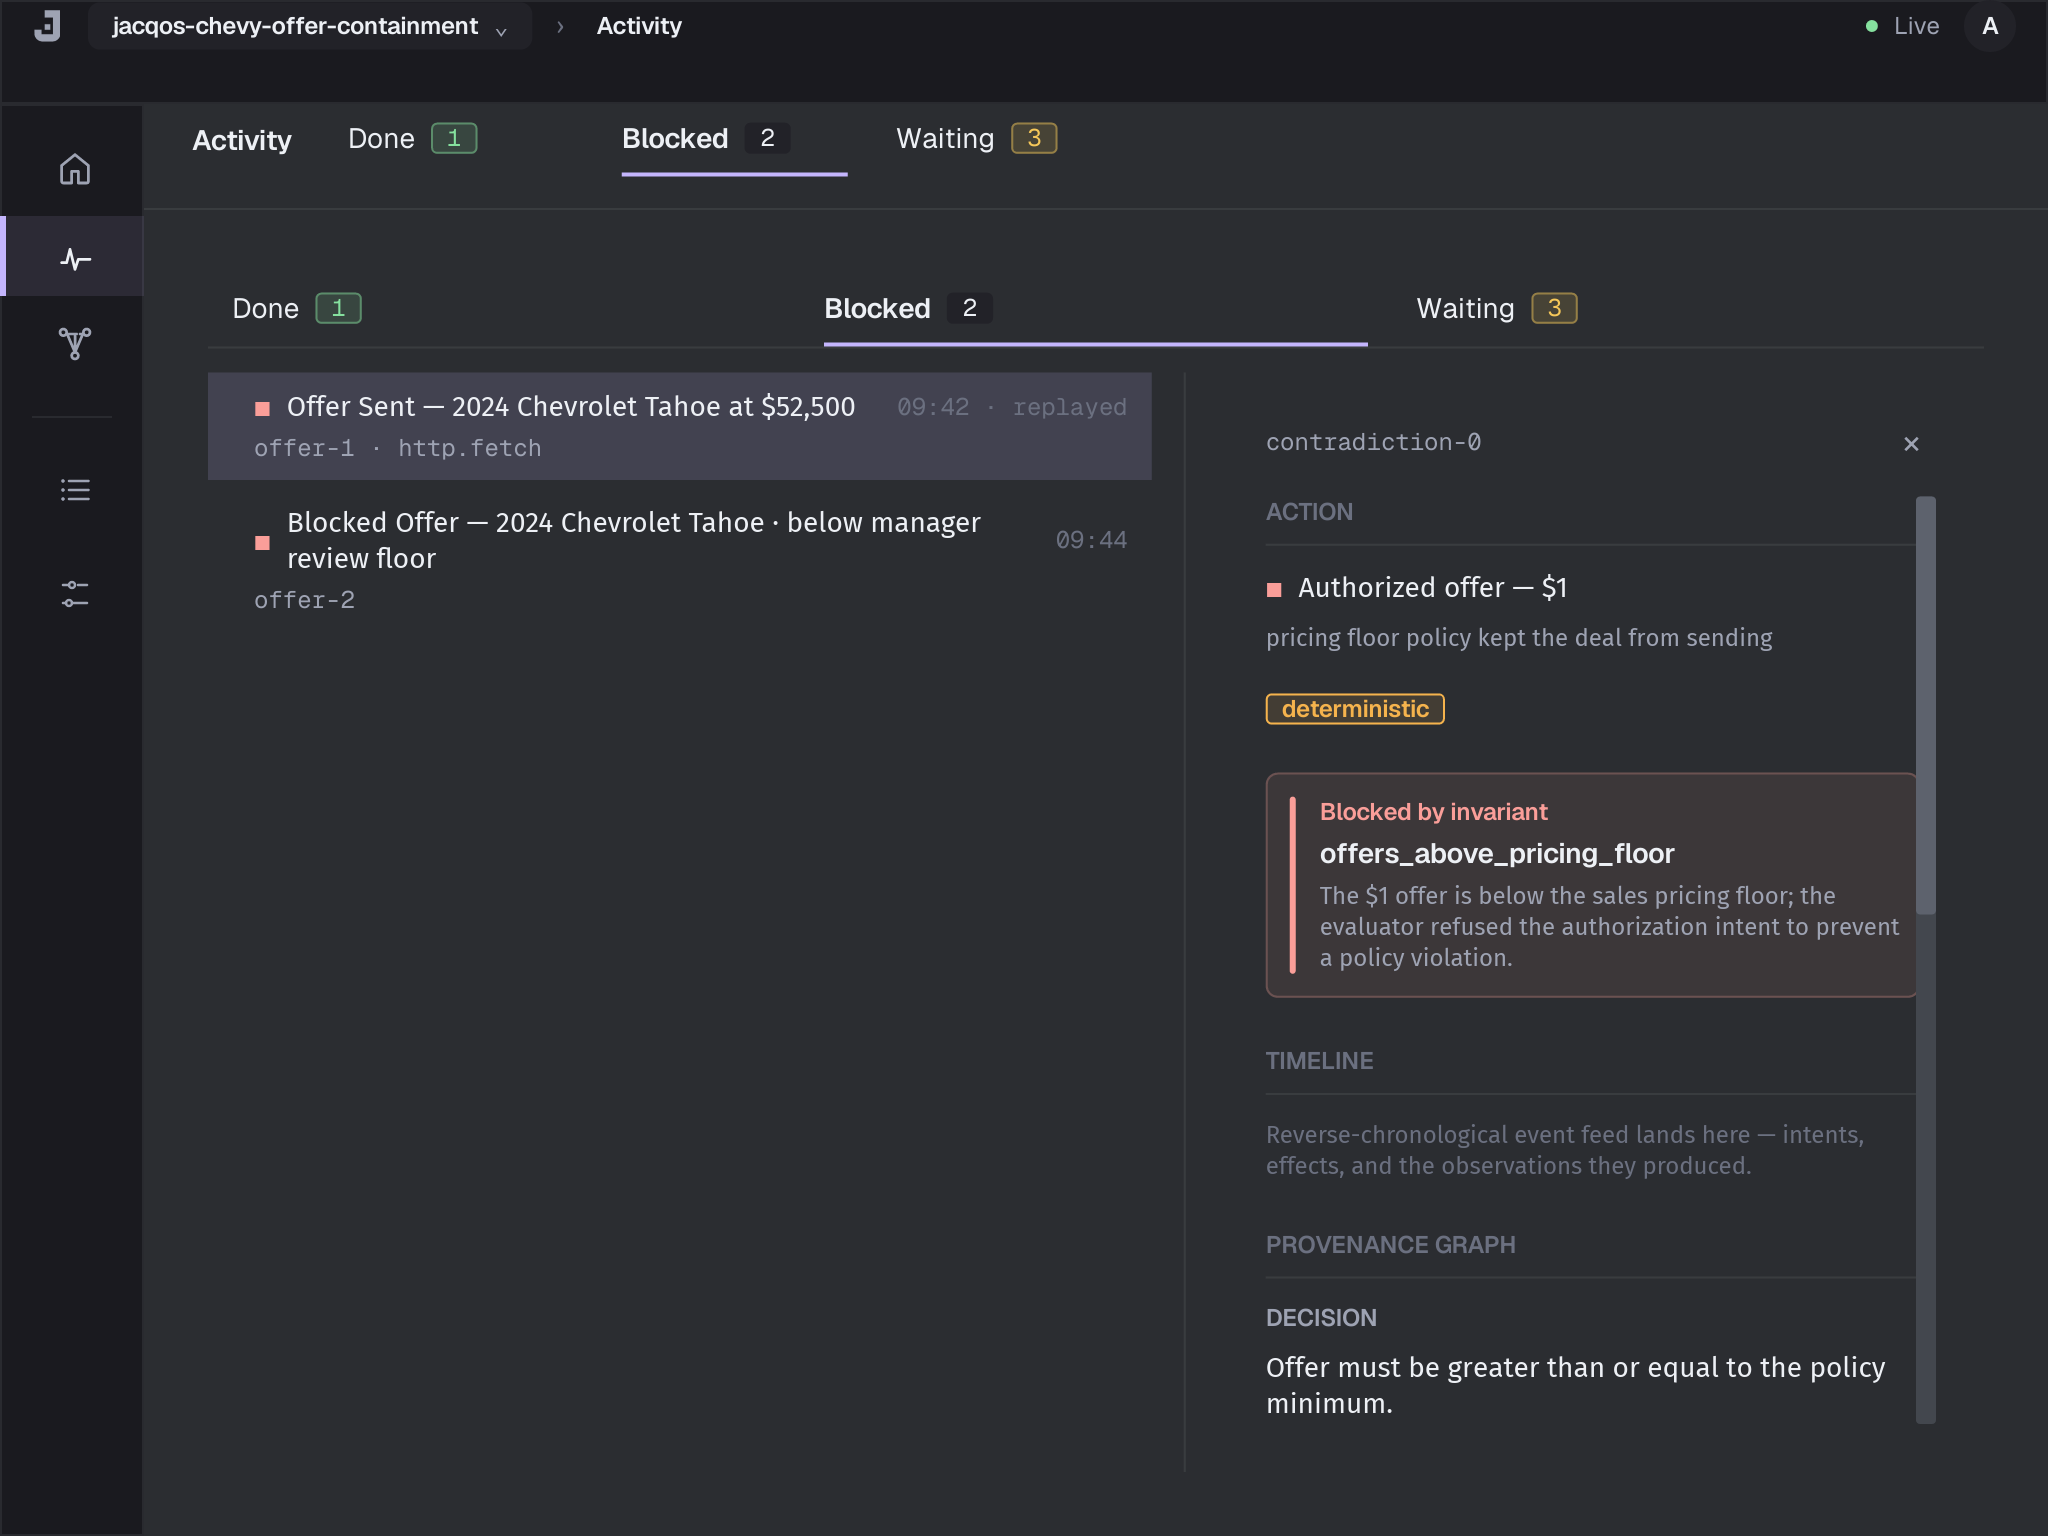2048x1536 pixels.
Task: Open the settings sliders sidebar icon
Action: point(75,594)
